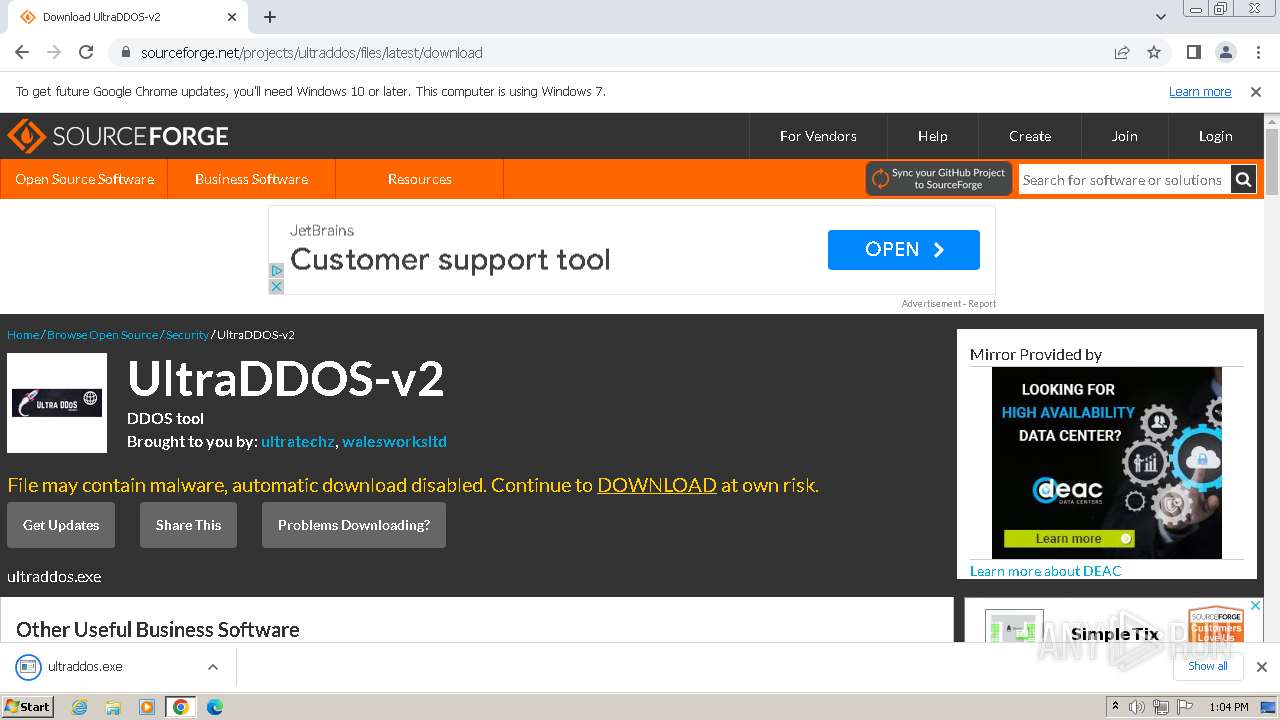Viewport: 1280px width, 720px height.
Task: Click Sync your GitHub Project button
Action: tap(939, 179)
